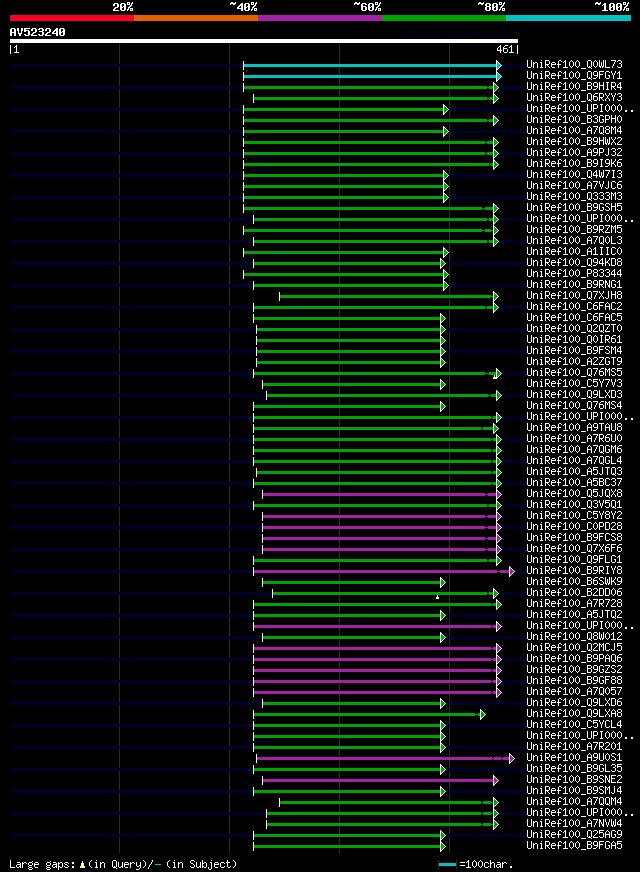Viewport: 640px width, 872px height.
Task: Click the green alignment bar for Q94KD8
Action: (348, 264)
